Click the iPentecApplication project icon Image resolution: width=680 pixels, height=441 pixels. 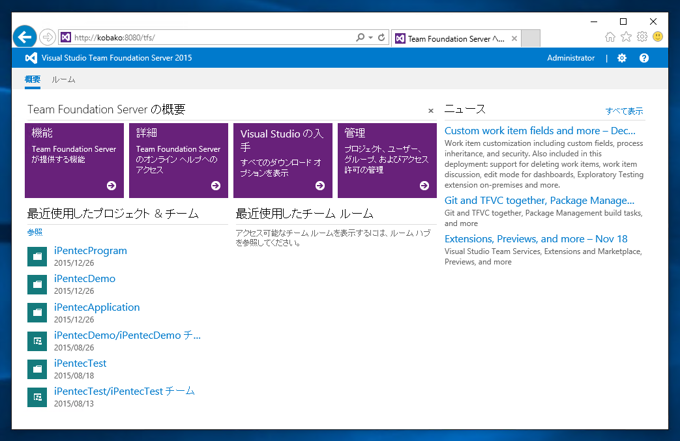point(37,313)
